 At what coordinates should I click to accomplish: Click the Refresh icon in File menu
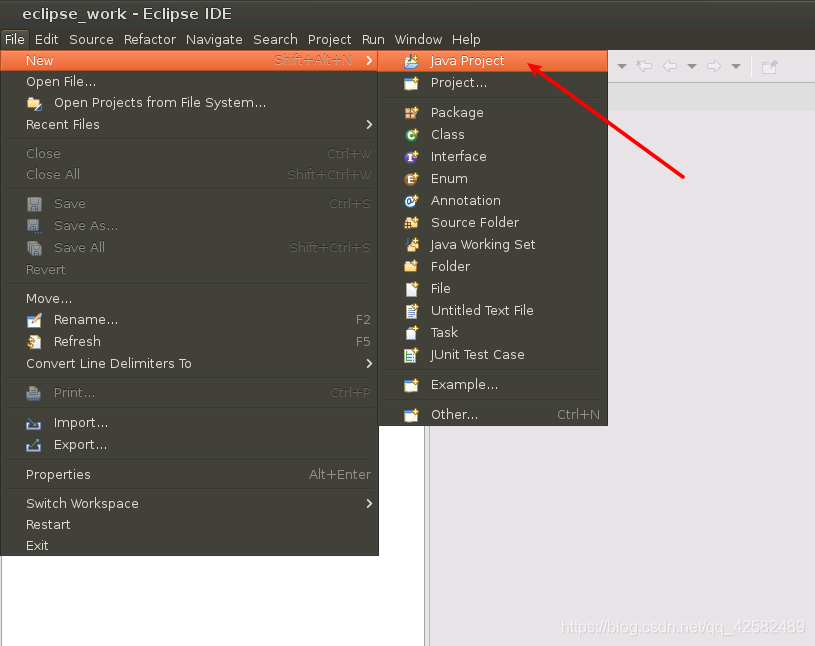(x=34, y=342)
